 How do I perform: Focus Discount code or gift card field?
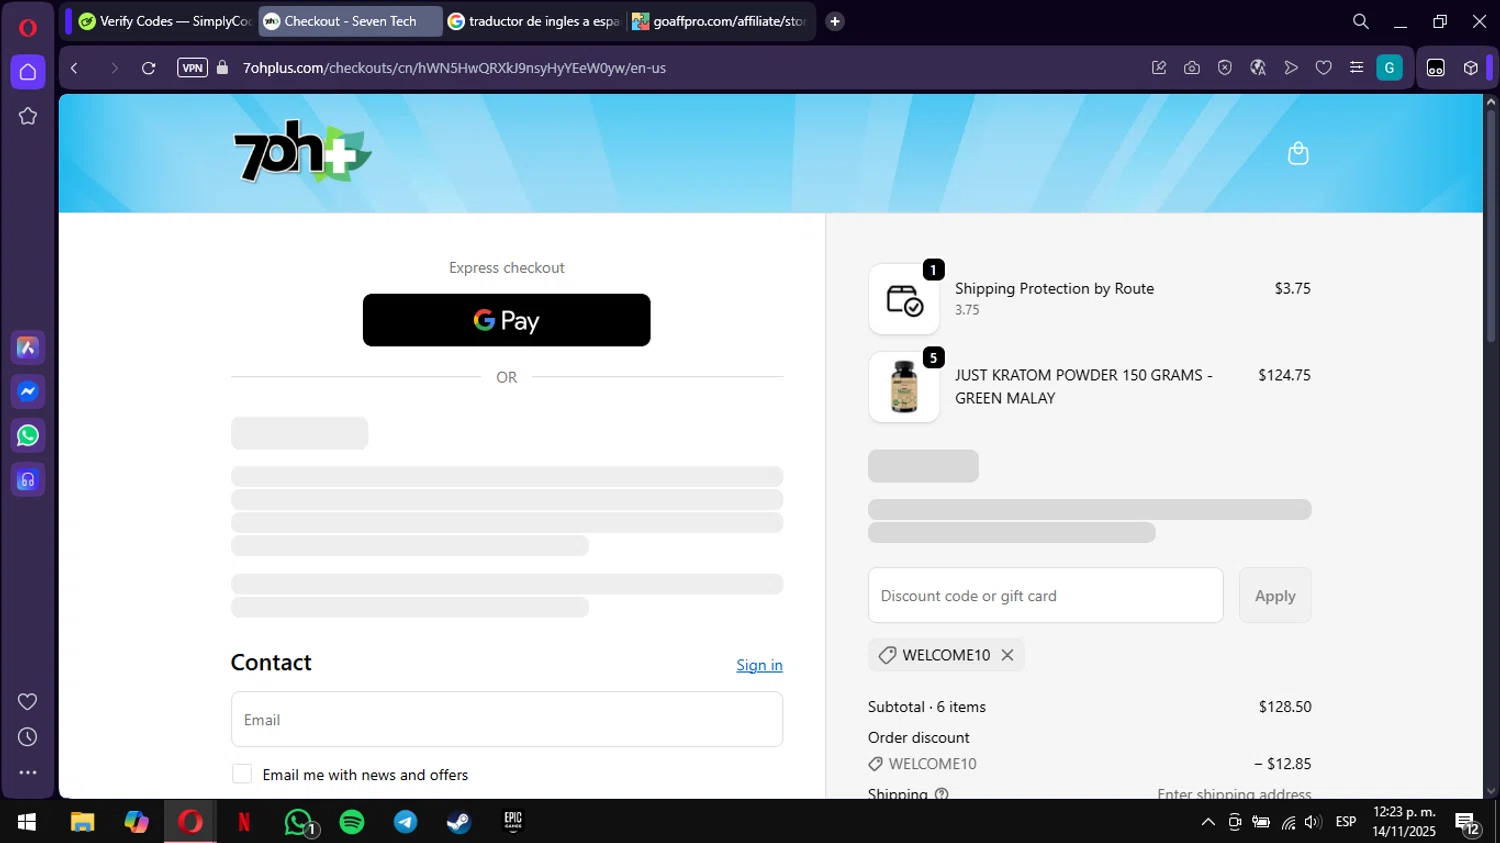1045,595
